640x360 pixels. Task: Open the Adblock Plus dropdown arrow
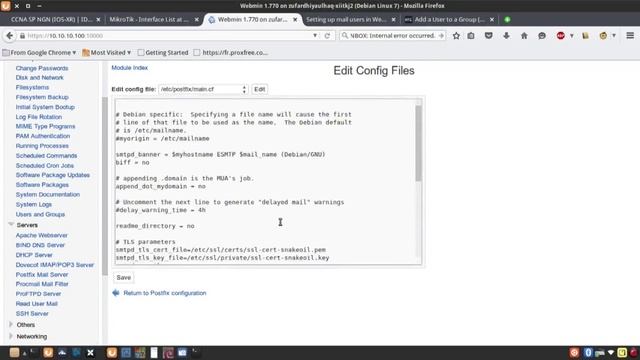click(571, 36)
